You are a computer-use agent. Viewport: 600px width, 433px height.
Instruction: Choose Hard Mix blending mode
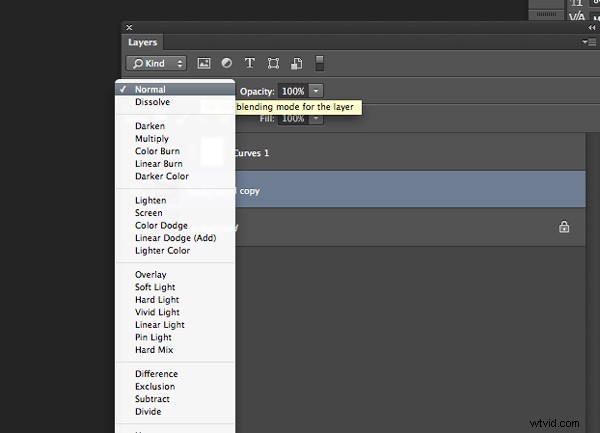(175, 350)
